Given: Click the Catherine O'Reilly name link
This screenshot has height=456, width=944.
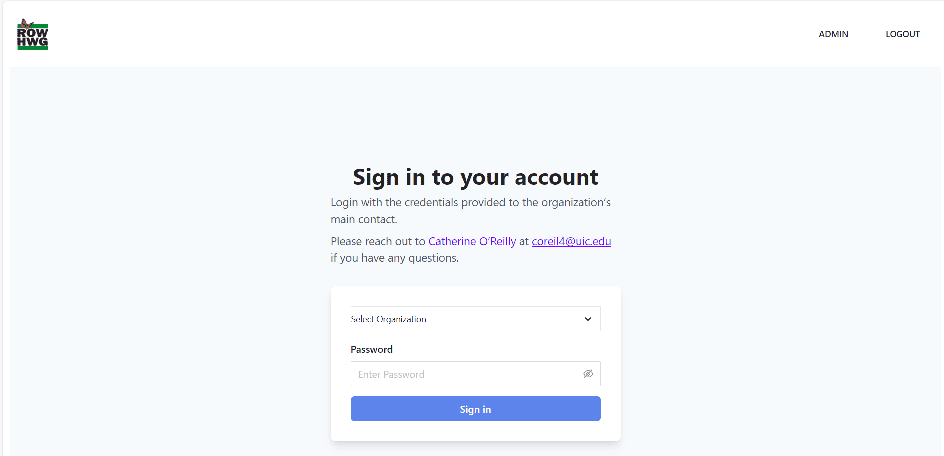Looking at the screenshot, I should pos(472,242).
